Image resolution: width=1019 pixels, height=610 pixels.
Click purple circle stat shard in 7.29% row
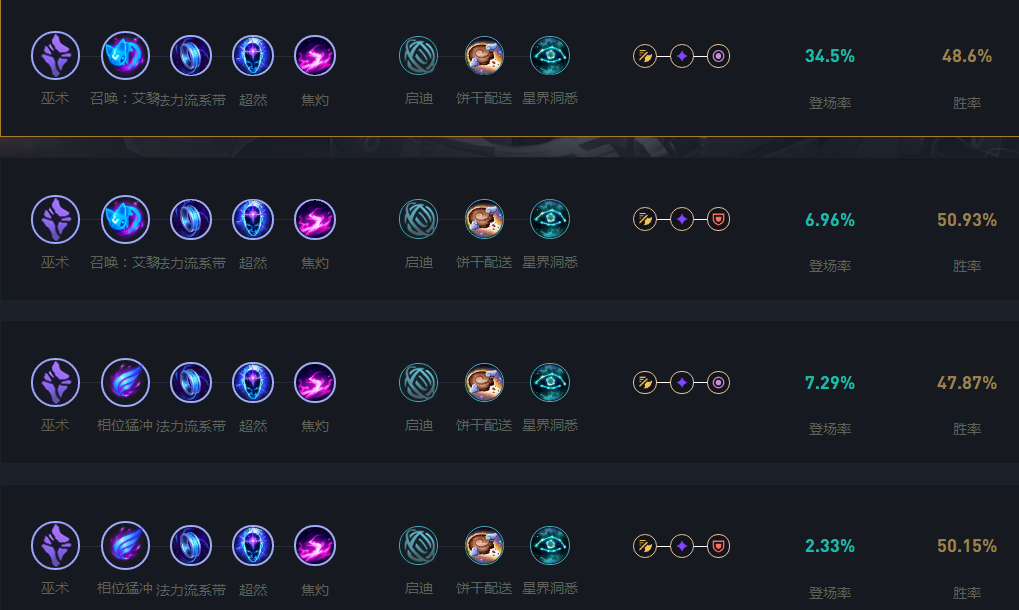pos(718,382)
